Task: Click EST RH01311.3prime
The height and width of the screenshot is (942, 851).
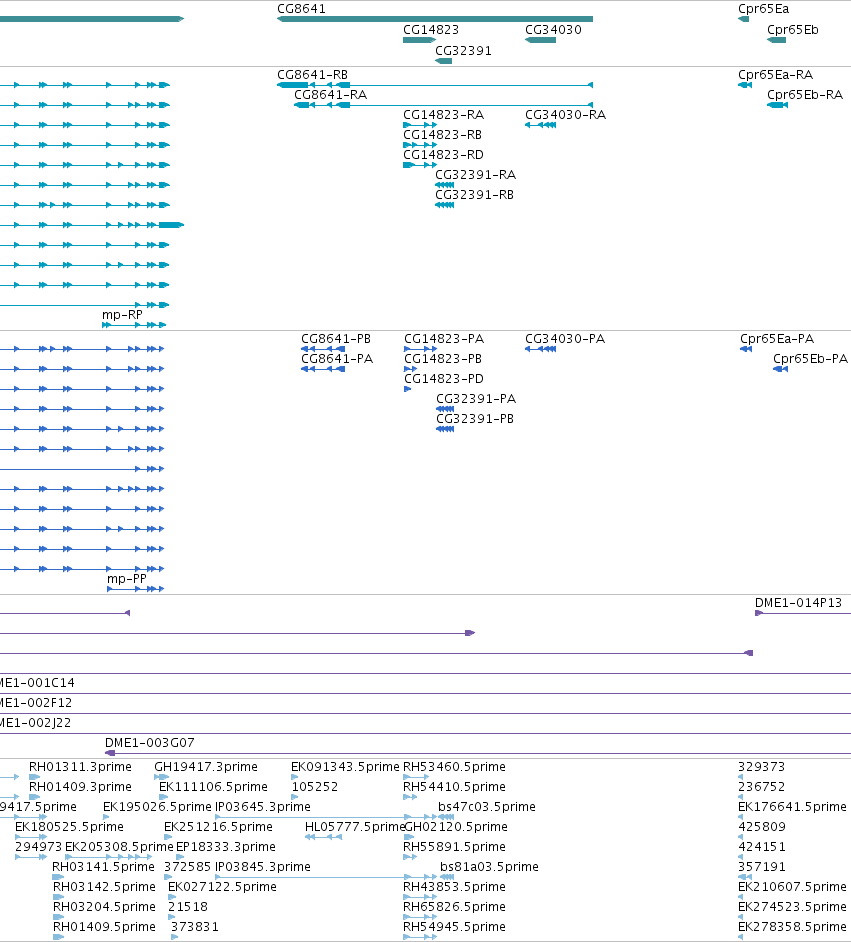Action: pyautogui.click(x=80, y=767)
